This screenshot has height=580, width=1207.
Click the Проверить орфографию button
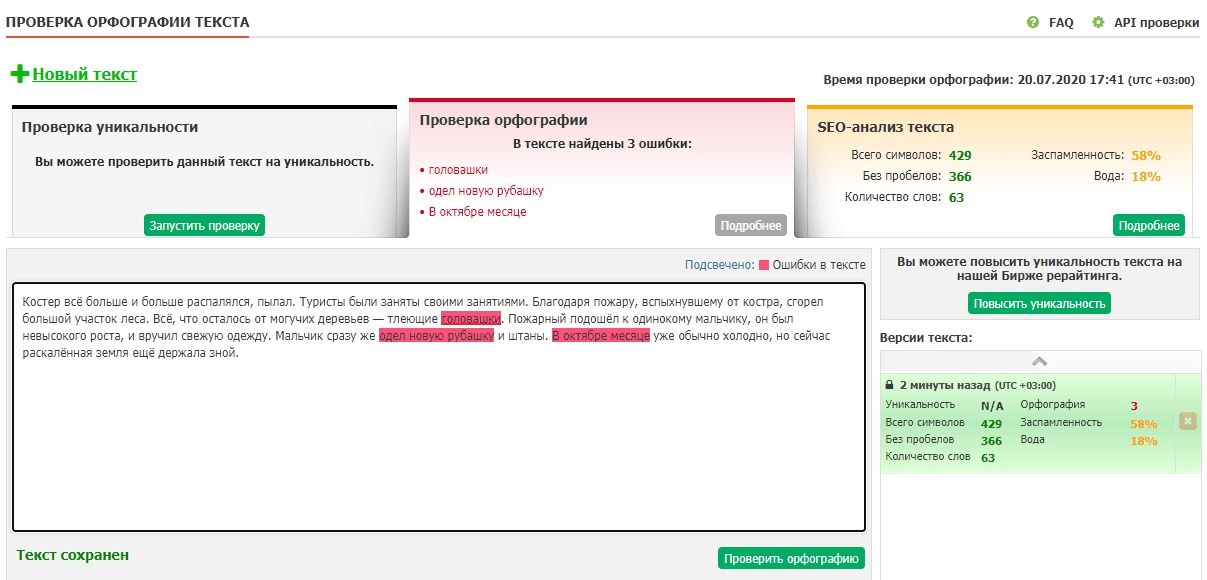791,558
